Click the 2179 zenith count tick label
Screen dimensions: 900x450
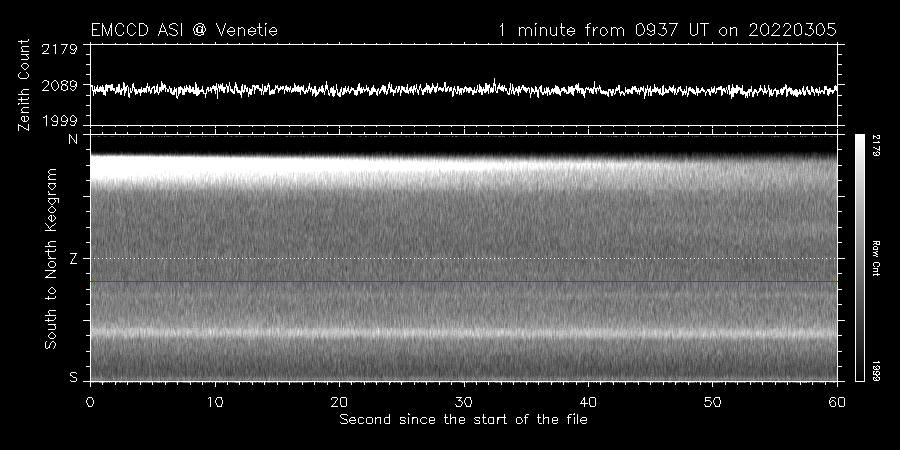pyautogui.click(x=59, y=49)
